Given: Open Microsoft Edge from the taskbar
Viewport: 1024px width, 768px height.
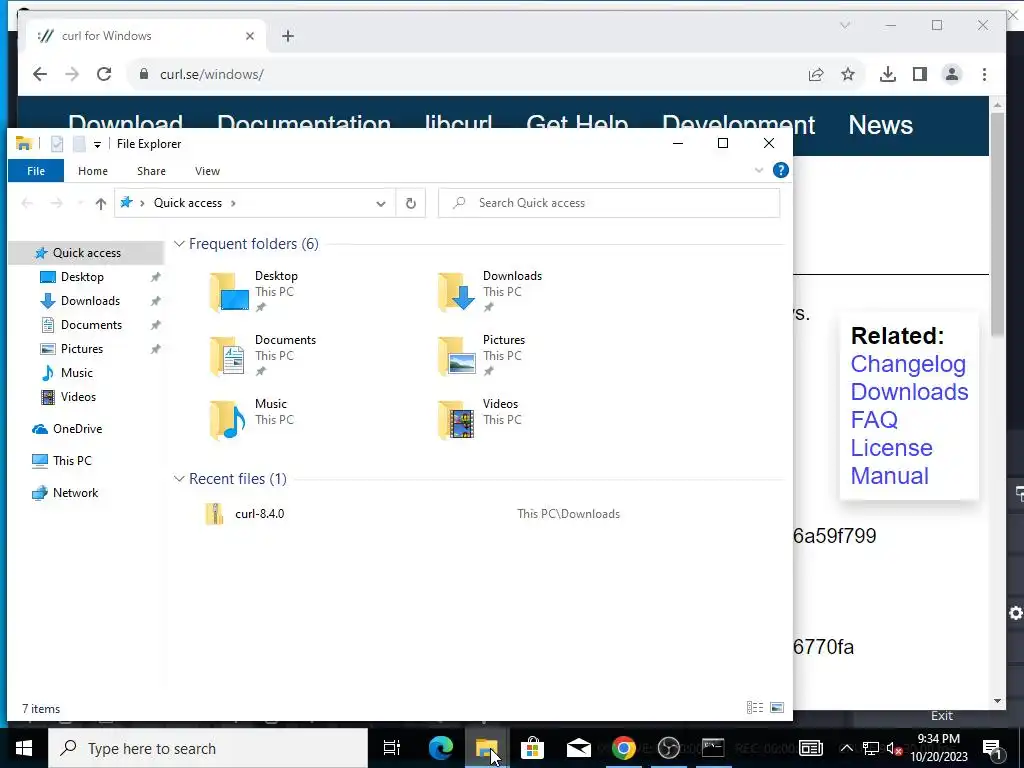Looking at the screenshot, I should point(441,748).
